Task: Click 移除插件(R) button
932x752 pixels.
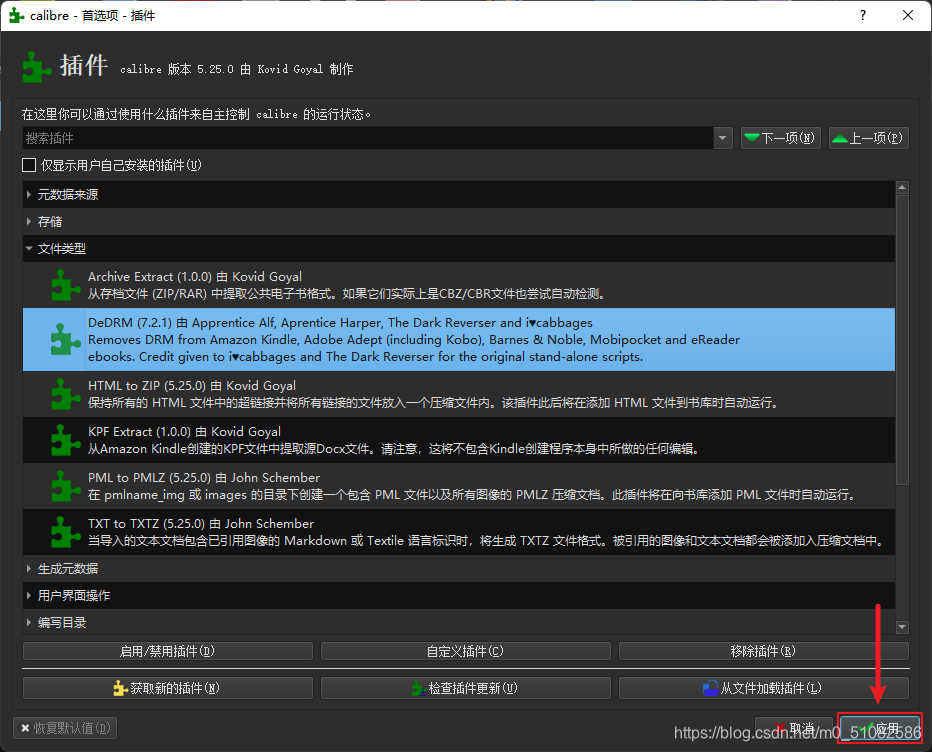Action: (763, 651)
